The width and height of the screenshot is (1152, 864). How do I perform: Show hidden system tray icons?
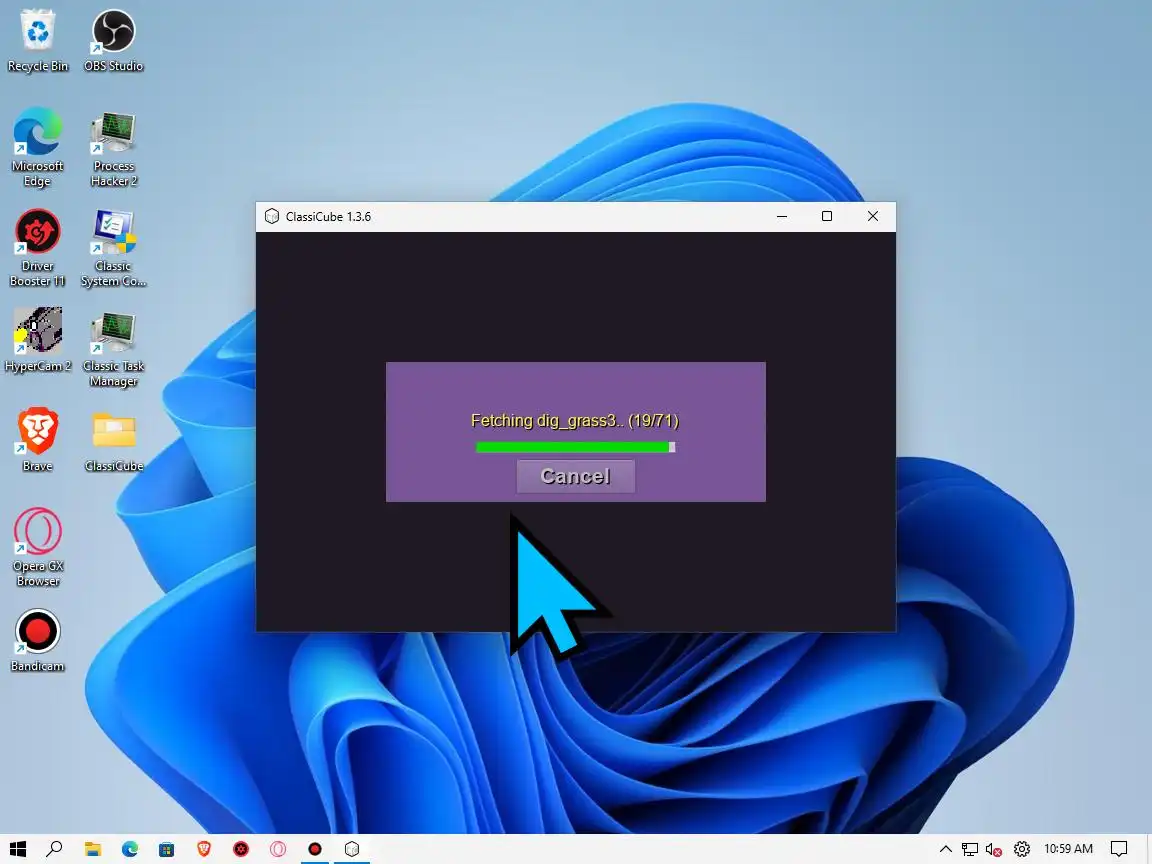coord(946,849)
